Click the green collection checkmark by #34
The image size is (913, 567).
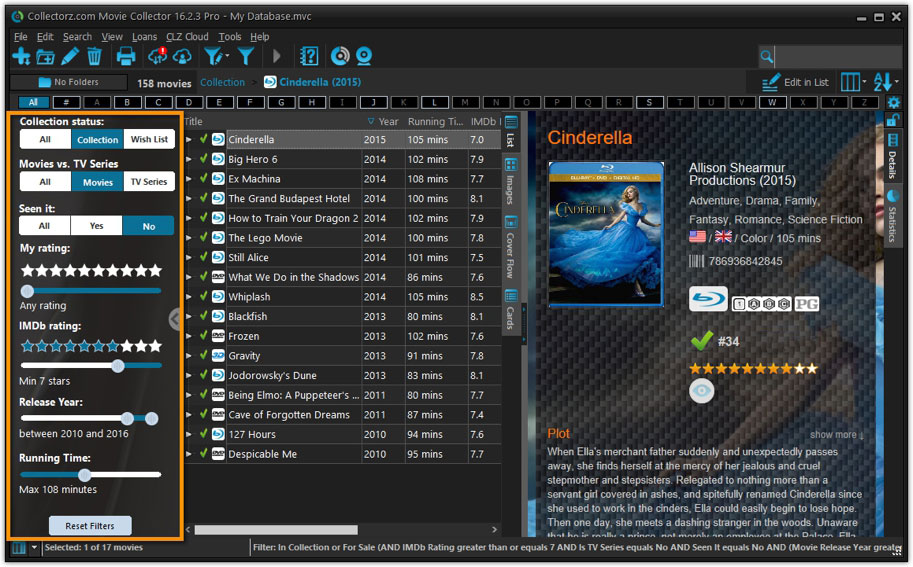(x=702, y=341)
